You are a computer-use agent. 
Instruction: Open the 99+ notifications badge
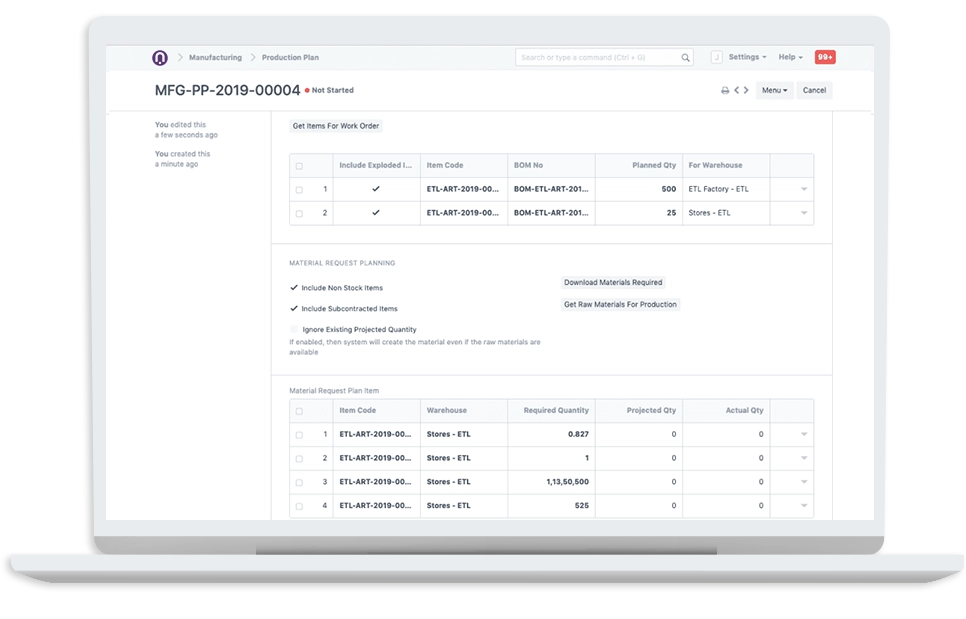[825, 57]
